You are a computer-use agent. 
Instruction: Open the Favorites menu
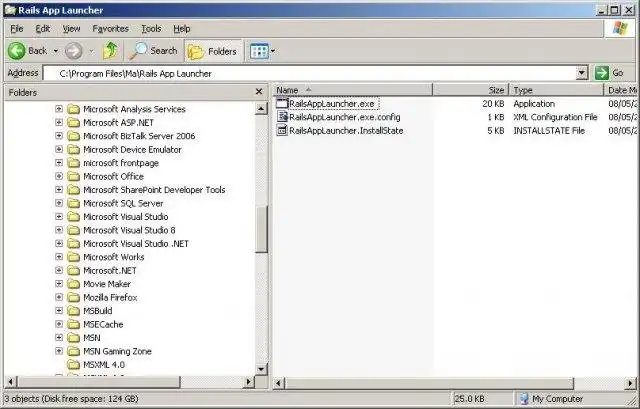(x=110, y=29)
